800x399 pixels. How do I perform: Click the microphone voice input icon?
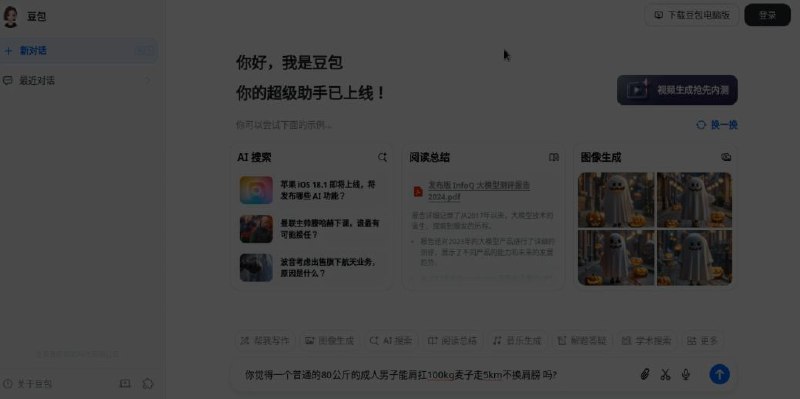click(686, 375)
